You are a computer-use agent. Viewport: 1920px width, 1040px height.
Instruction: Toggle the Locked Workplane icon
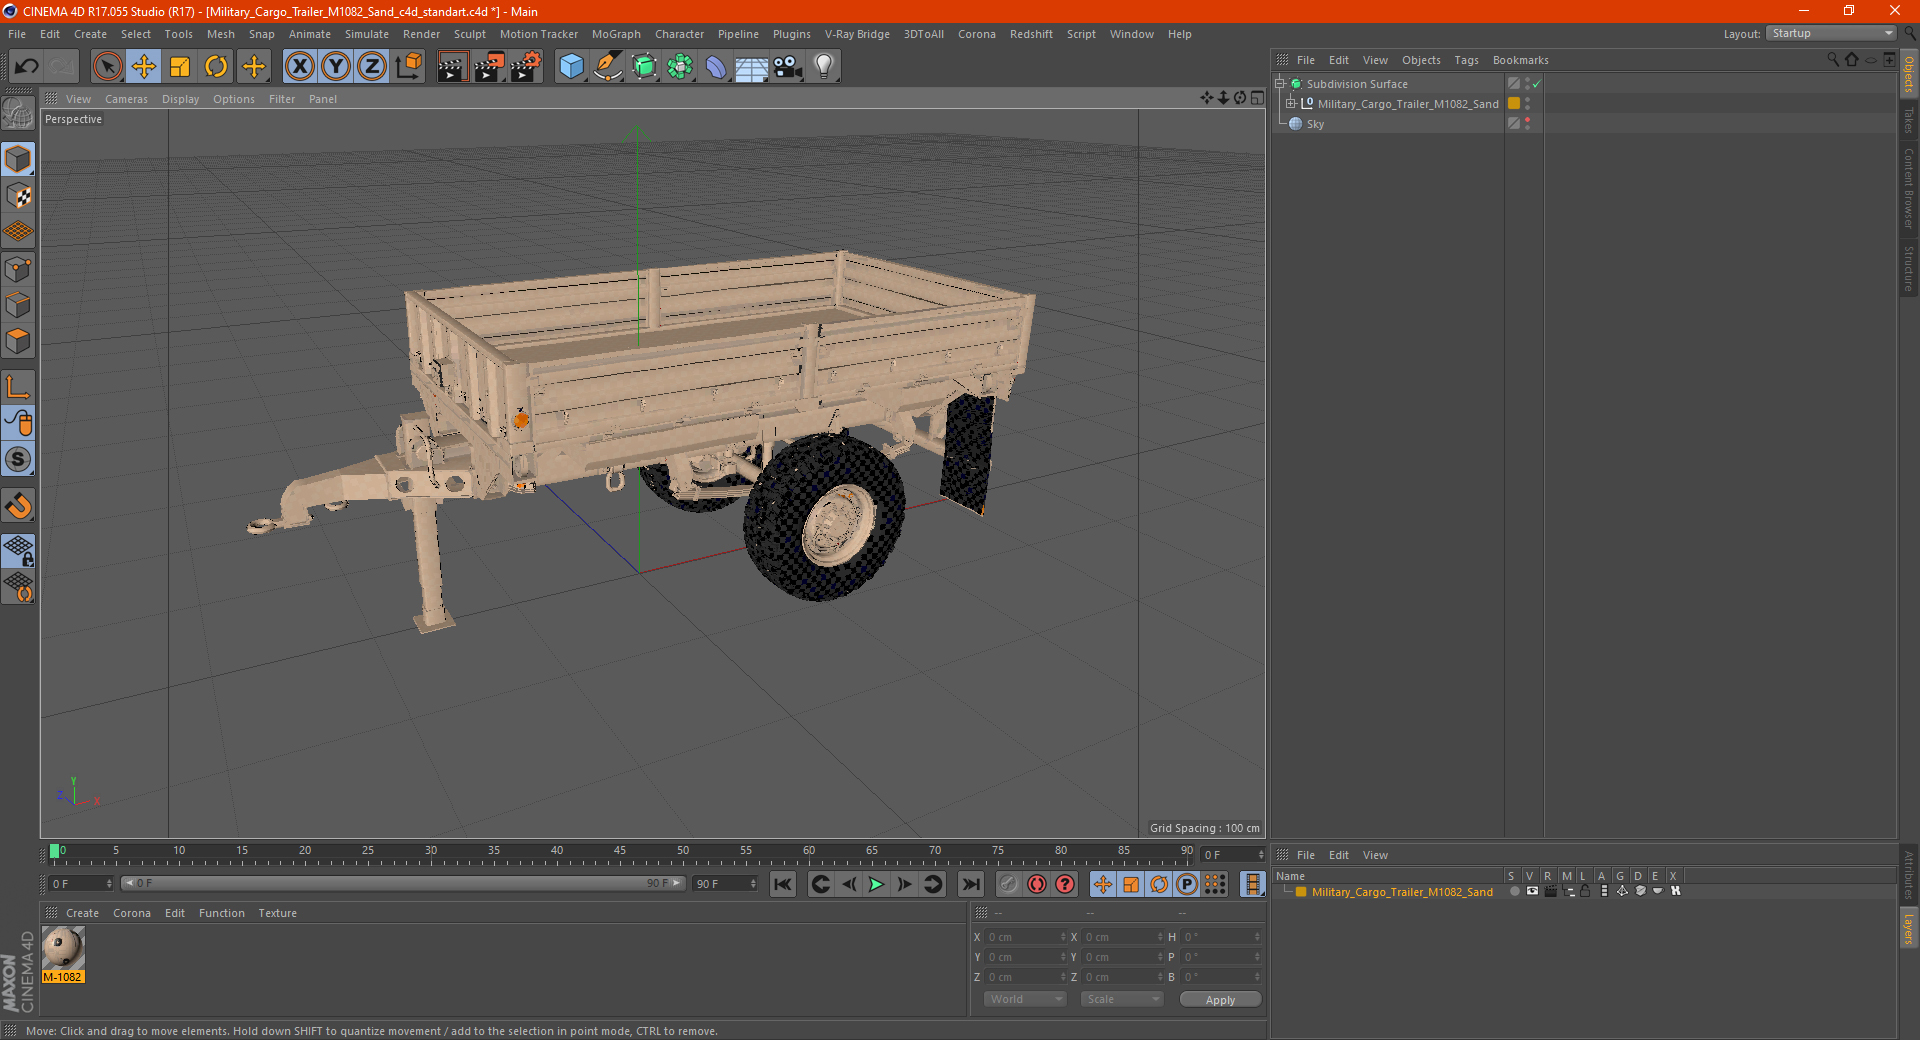pyautogui.click(x=18, y=550)
